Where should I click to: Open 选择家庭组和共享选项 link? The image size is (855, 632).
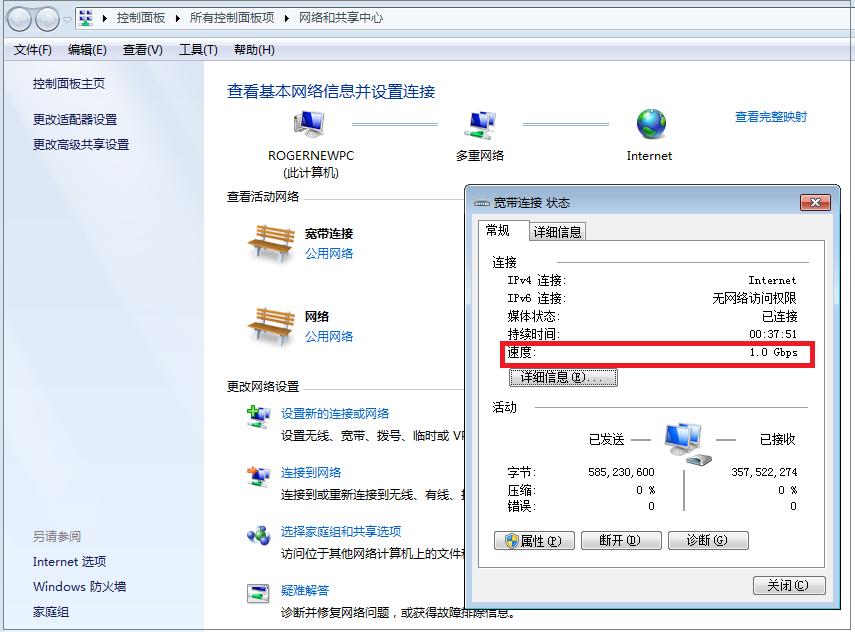click(x=341, y=532)
